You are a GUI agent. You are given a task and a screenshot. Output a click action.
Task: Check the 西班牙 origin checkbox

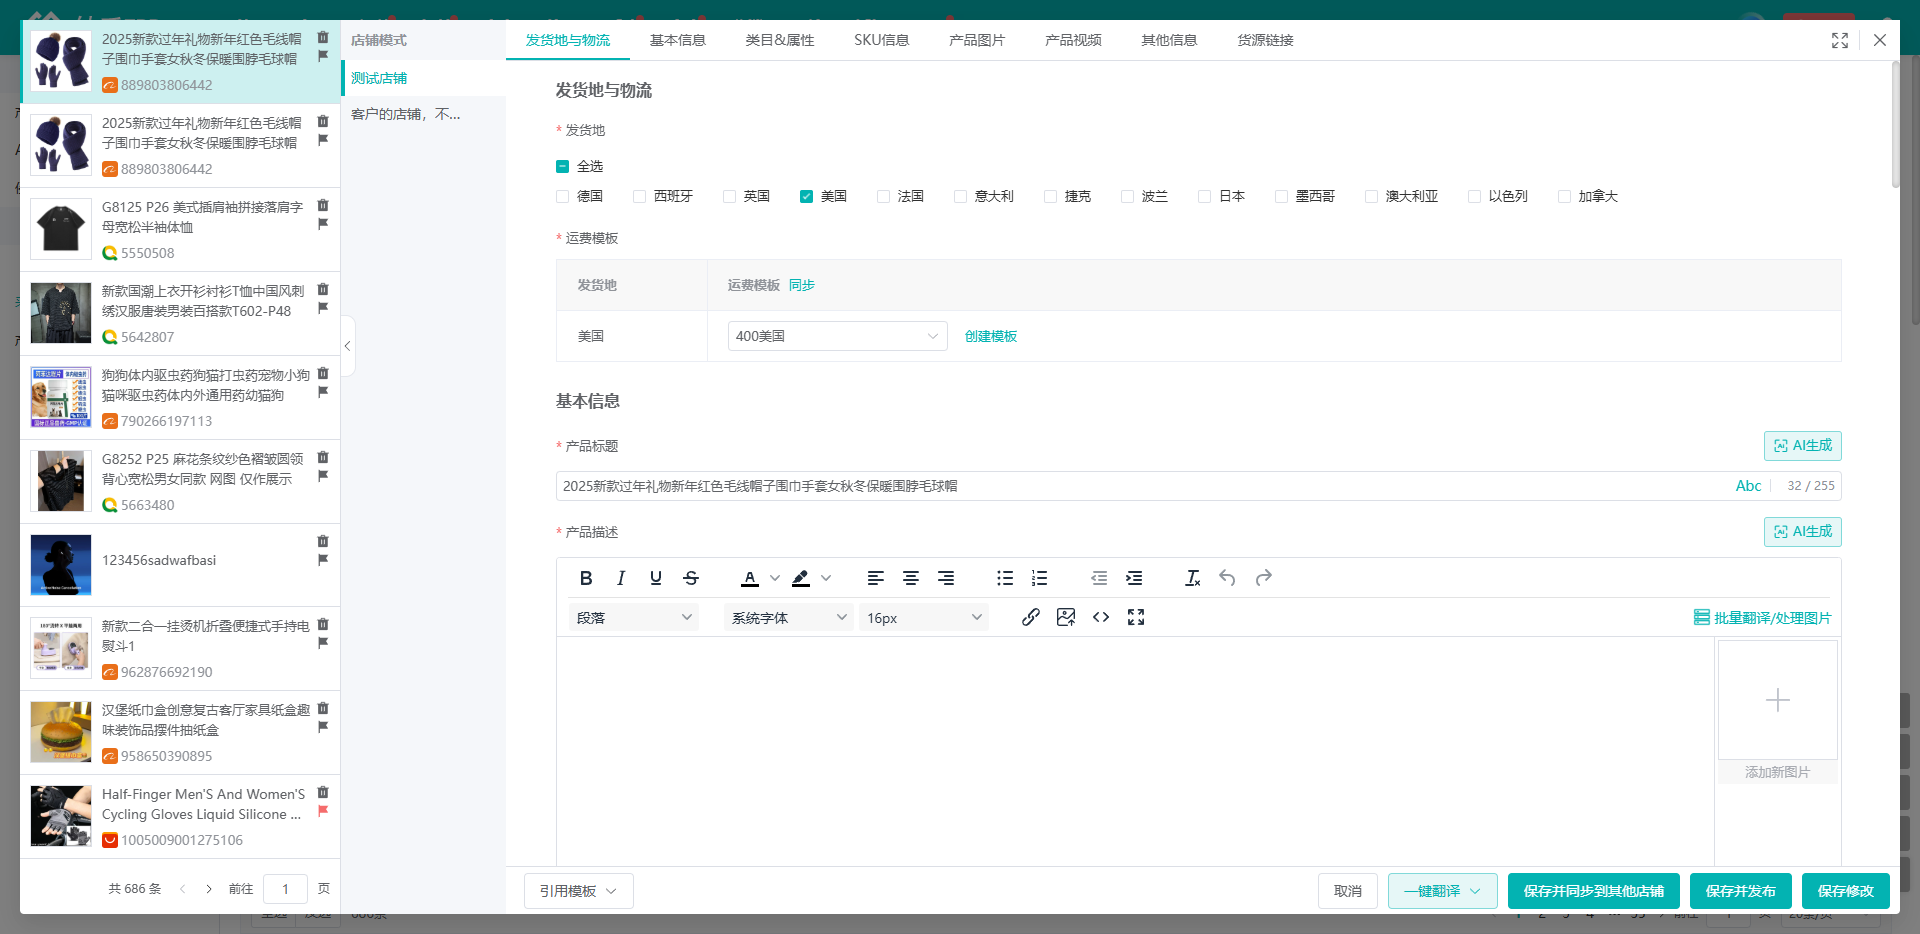[x=640, y=196]
